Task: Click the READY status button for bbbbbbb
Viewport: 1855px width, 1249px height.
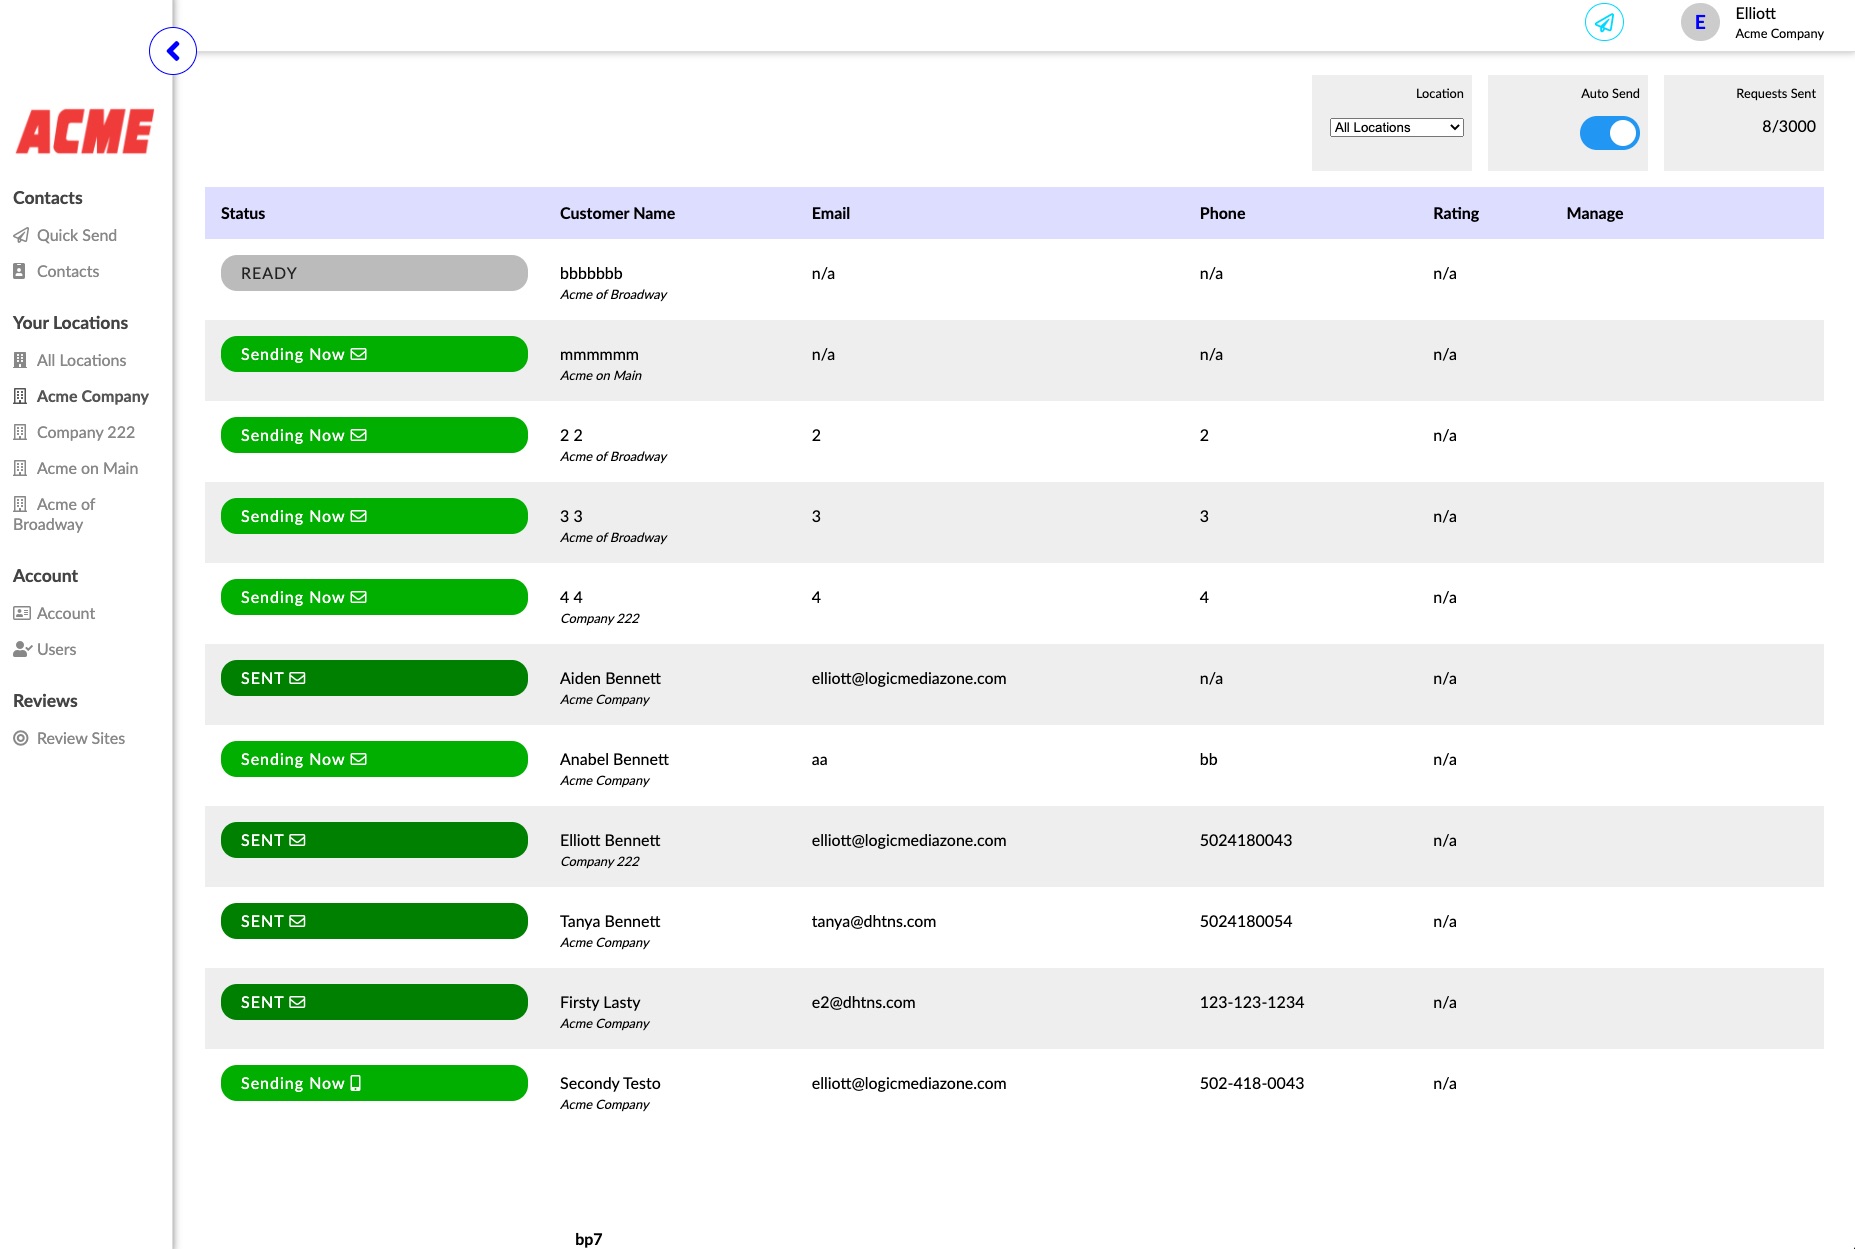Action: tap(374, 273)
